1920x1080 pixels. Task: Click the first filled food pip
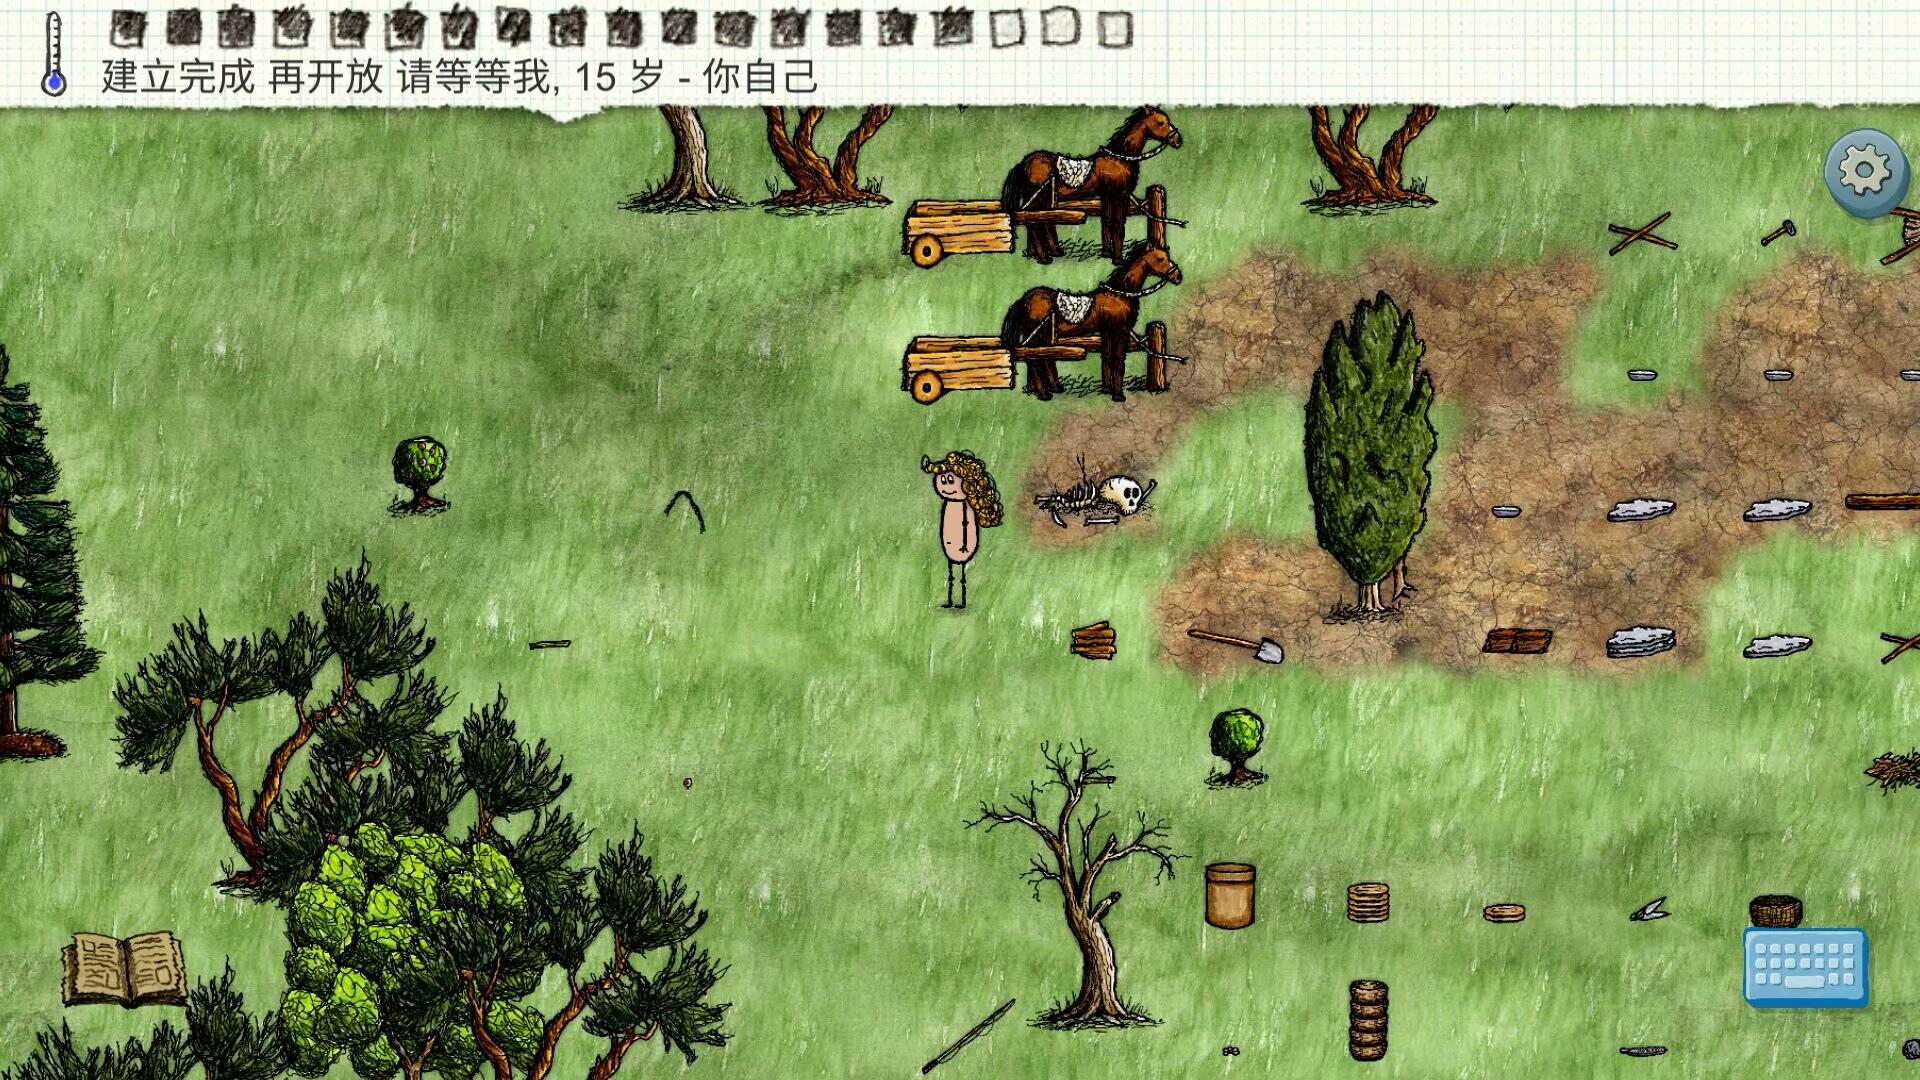(x=126, y=28)
